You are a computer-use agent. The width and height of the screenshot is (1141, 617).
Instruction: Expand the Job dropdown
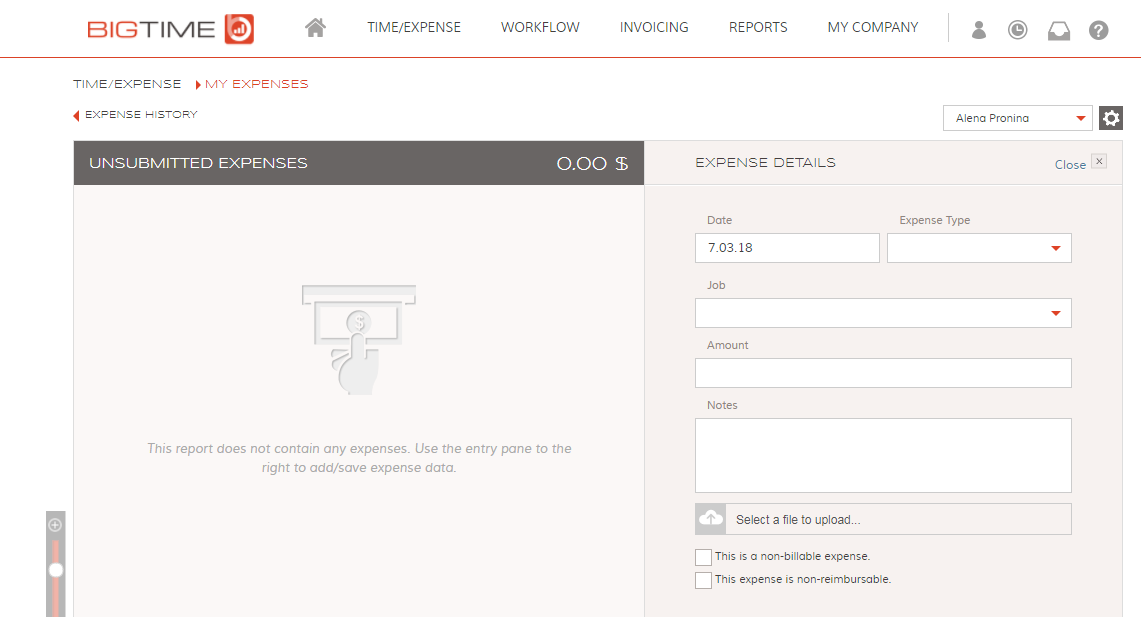[883, 313]
